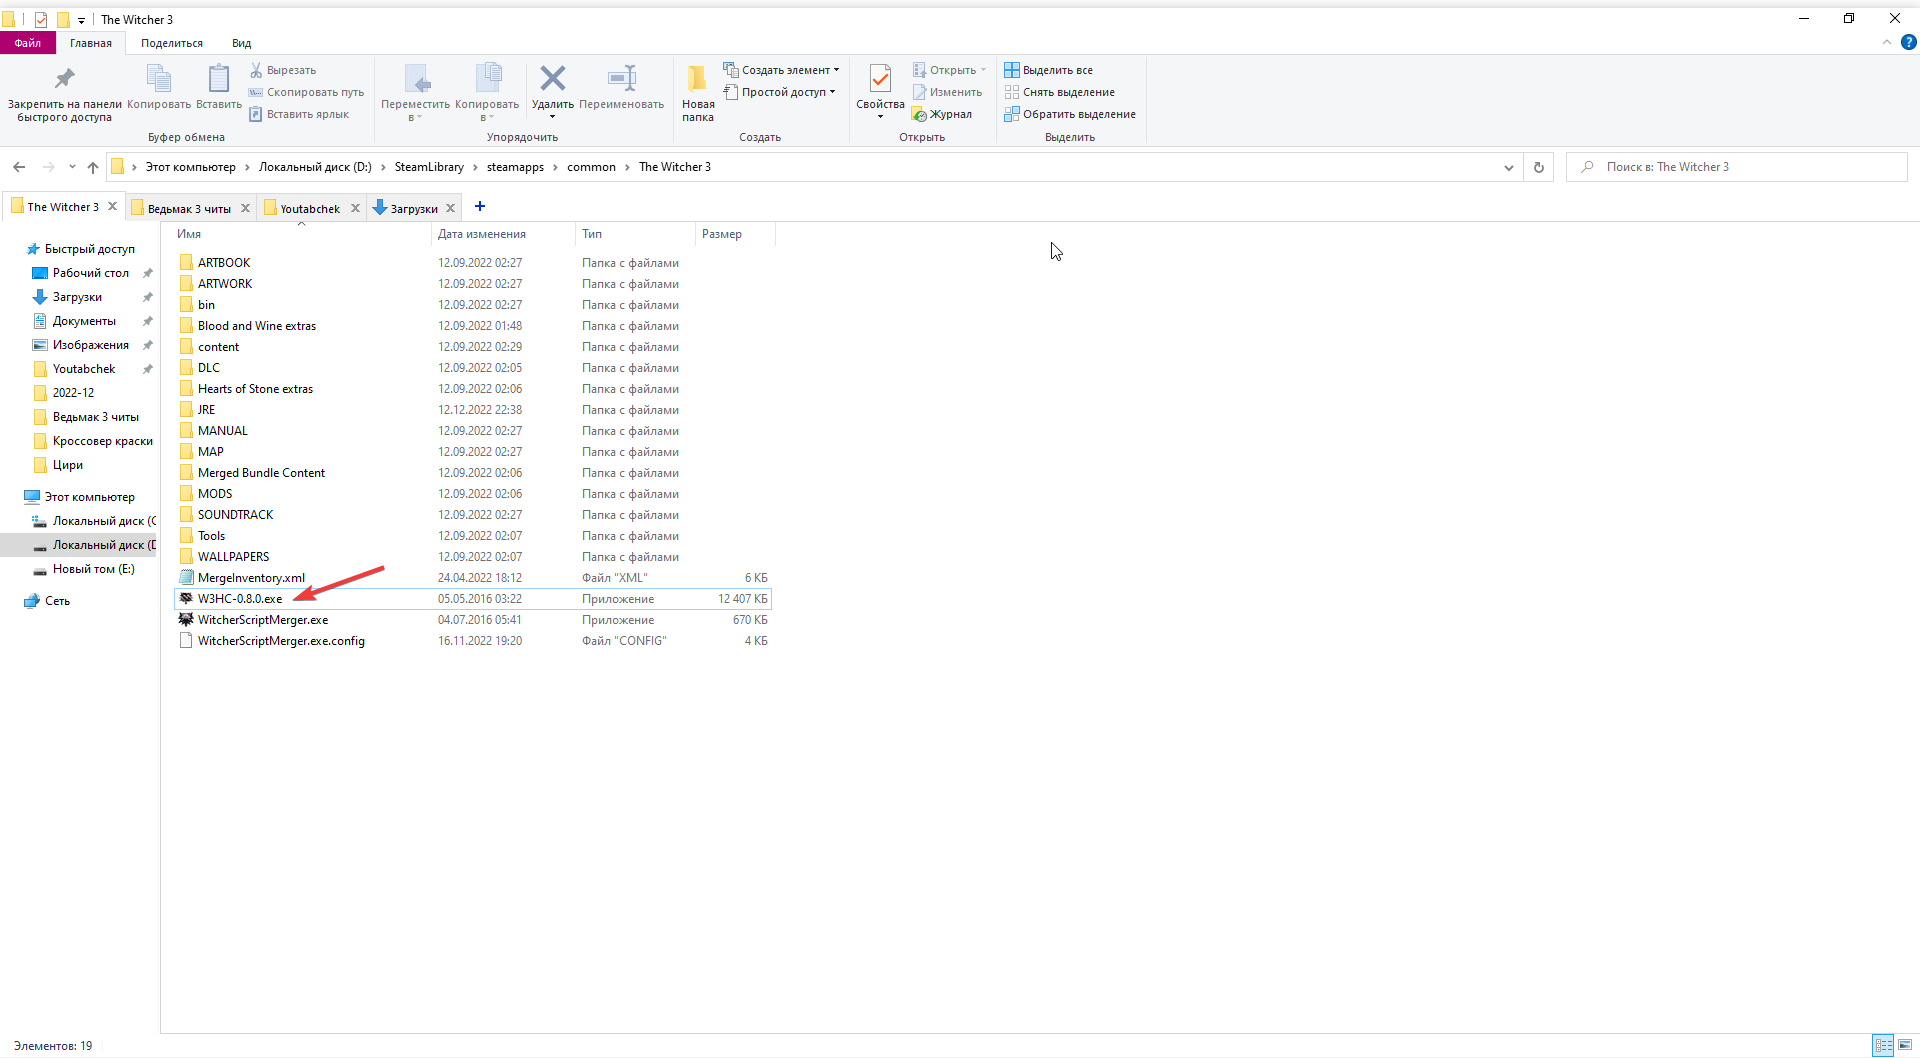Open Быстрый доступ in the sidebar
Screen dimensions: 1920x1058
point(89,249)
